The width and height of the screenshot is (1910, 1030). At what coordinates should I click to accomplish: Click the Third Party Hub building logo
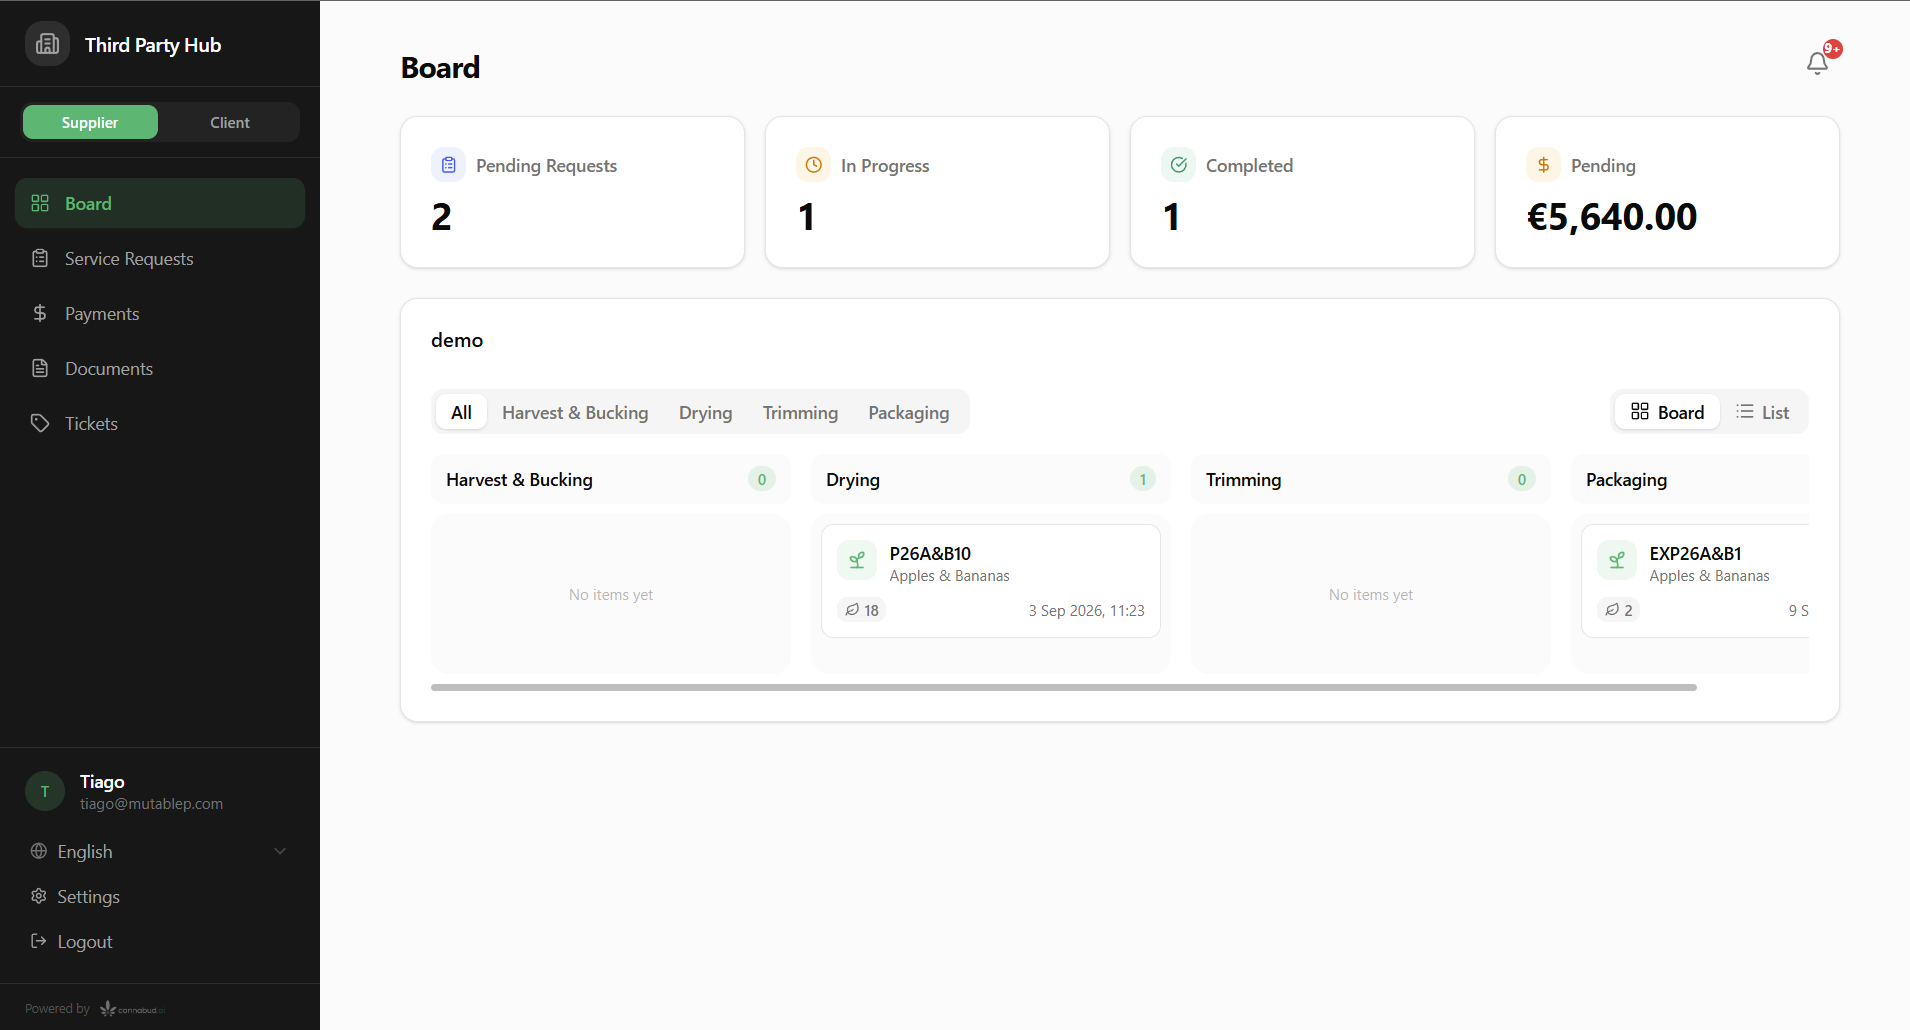(47, 44)
